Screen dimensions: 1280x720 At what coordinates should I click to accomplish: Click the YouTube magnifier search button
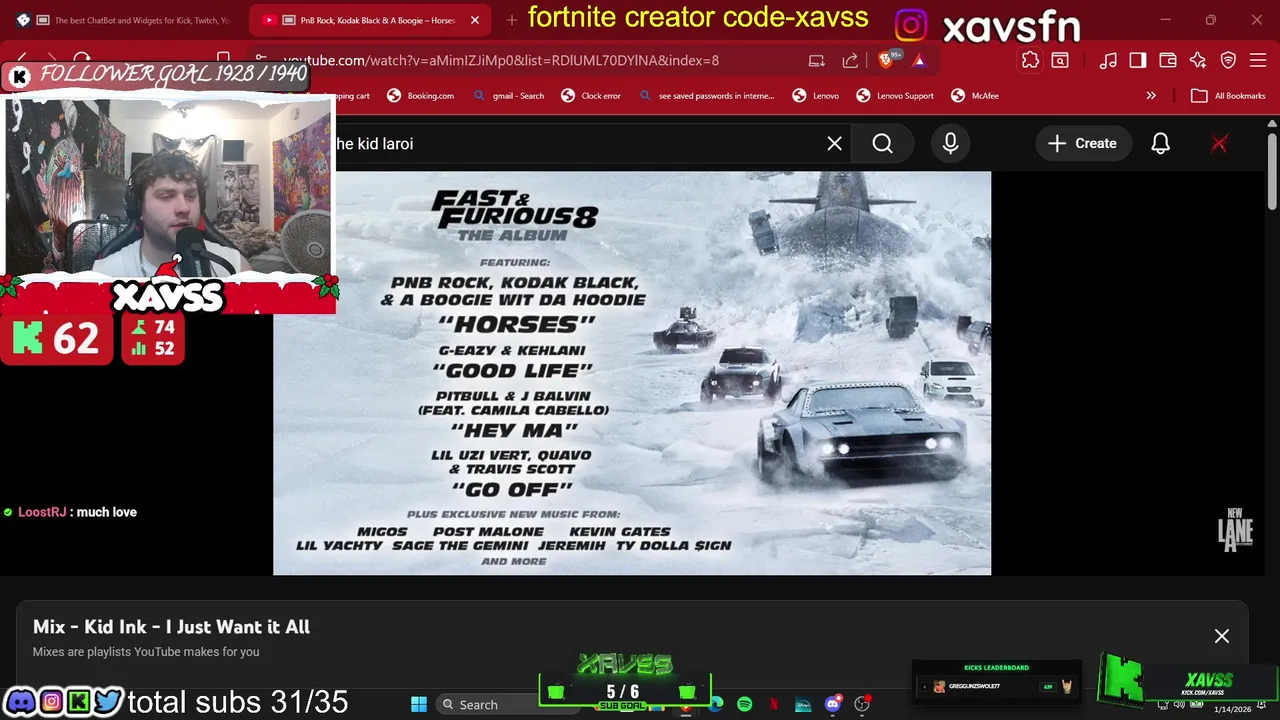coord(882,144)
